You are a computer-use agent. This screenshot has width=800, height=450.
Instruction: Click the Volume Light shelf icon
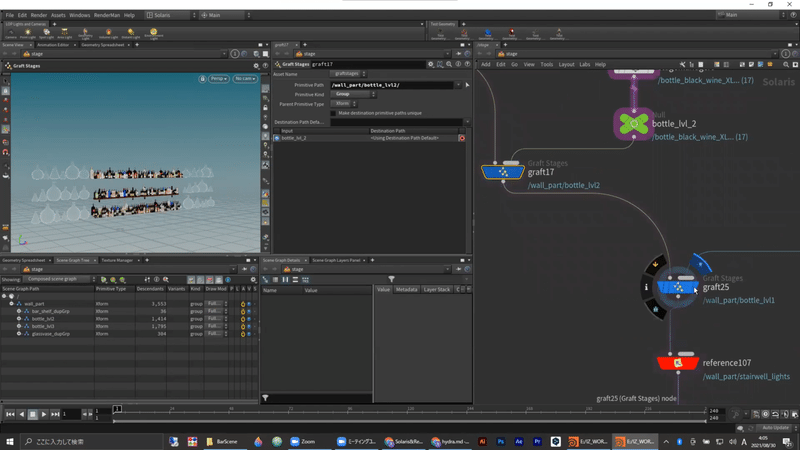[x=108, y=32]
